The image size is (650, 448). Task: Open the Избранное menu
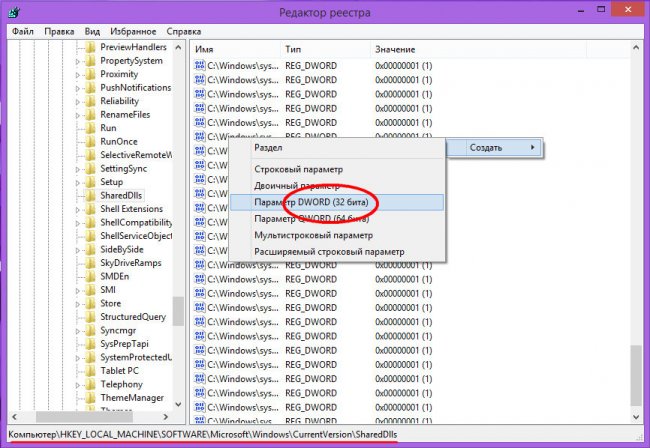tap(133, 31)
